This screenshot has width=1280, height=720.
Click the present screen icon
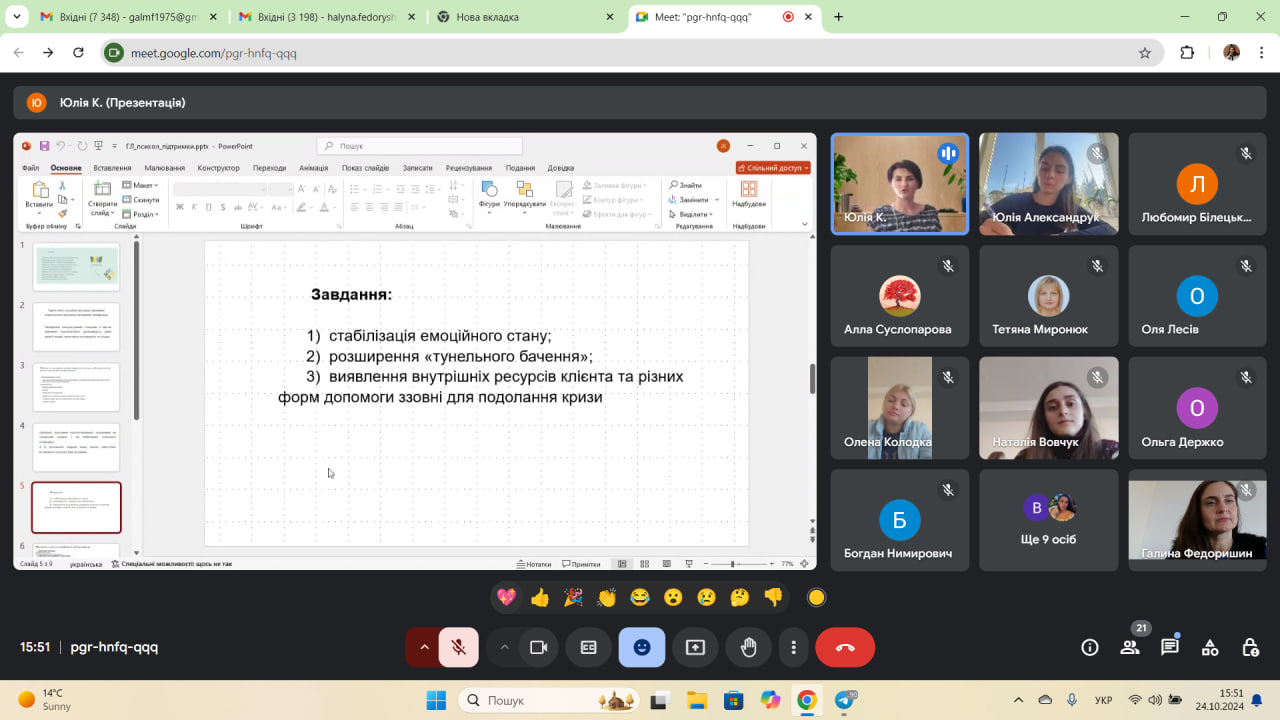695,647
